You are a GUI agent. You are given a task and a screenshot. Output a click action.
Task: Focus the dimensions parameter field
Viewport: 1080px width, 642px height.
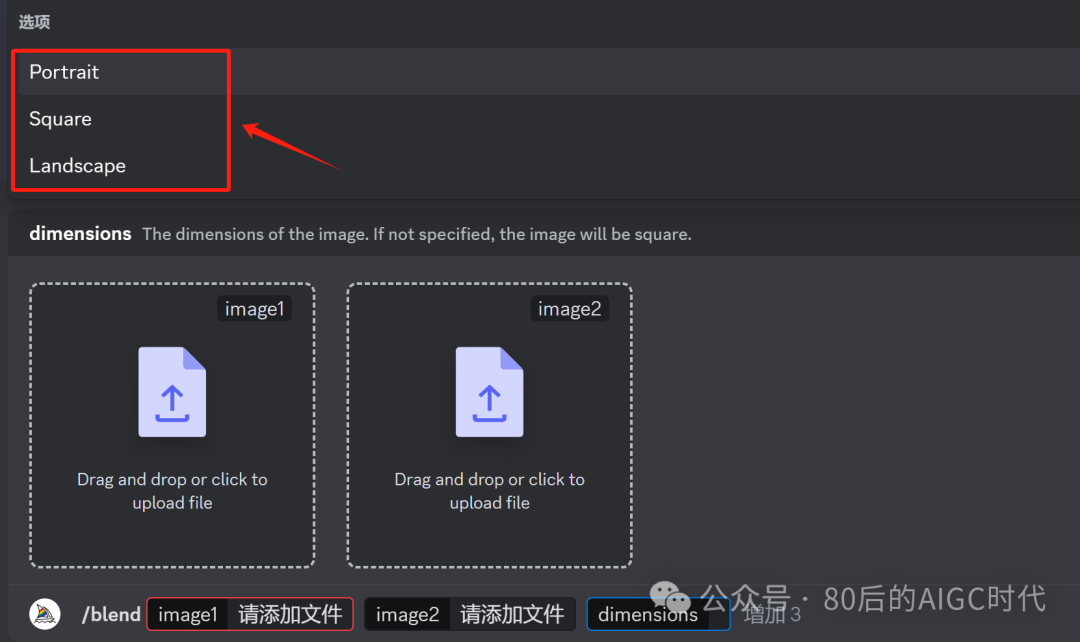click(658, 614)
